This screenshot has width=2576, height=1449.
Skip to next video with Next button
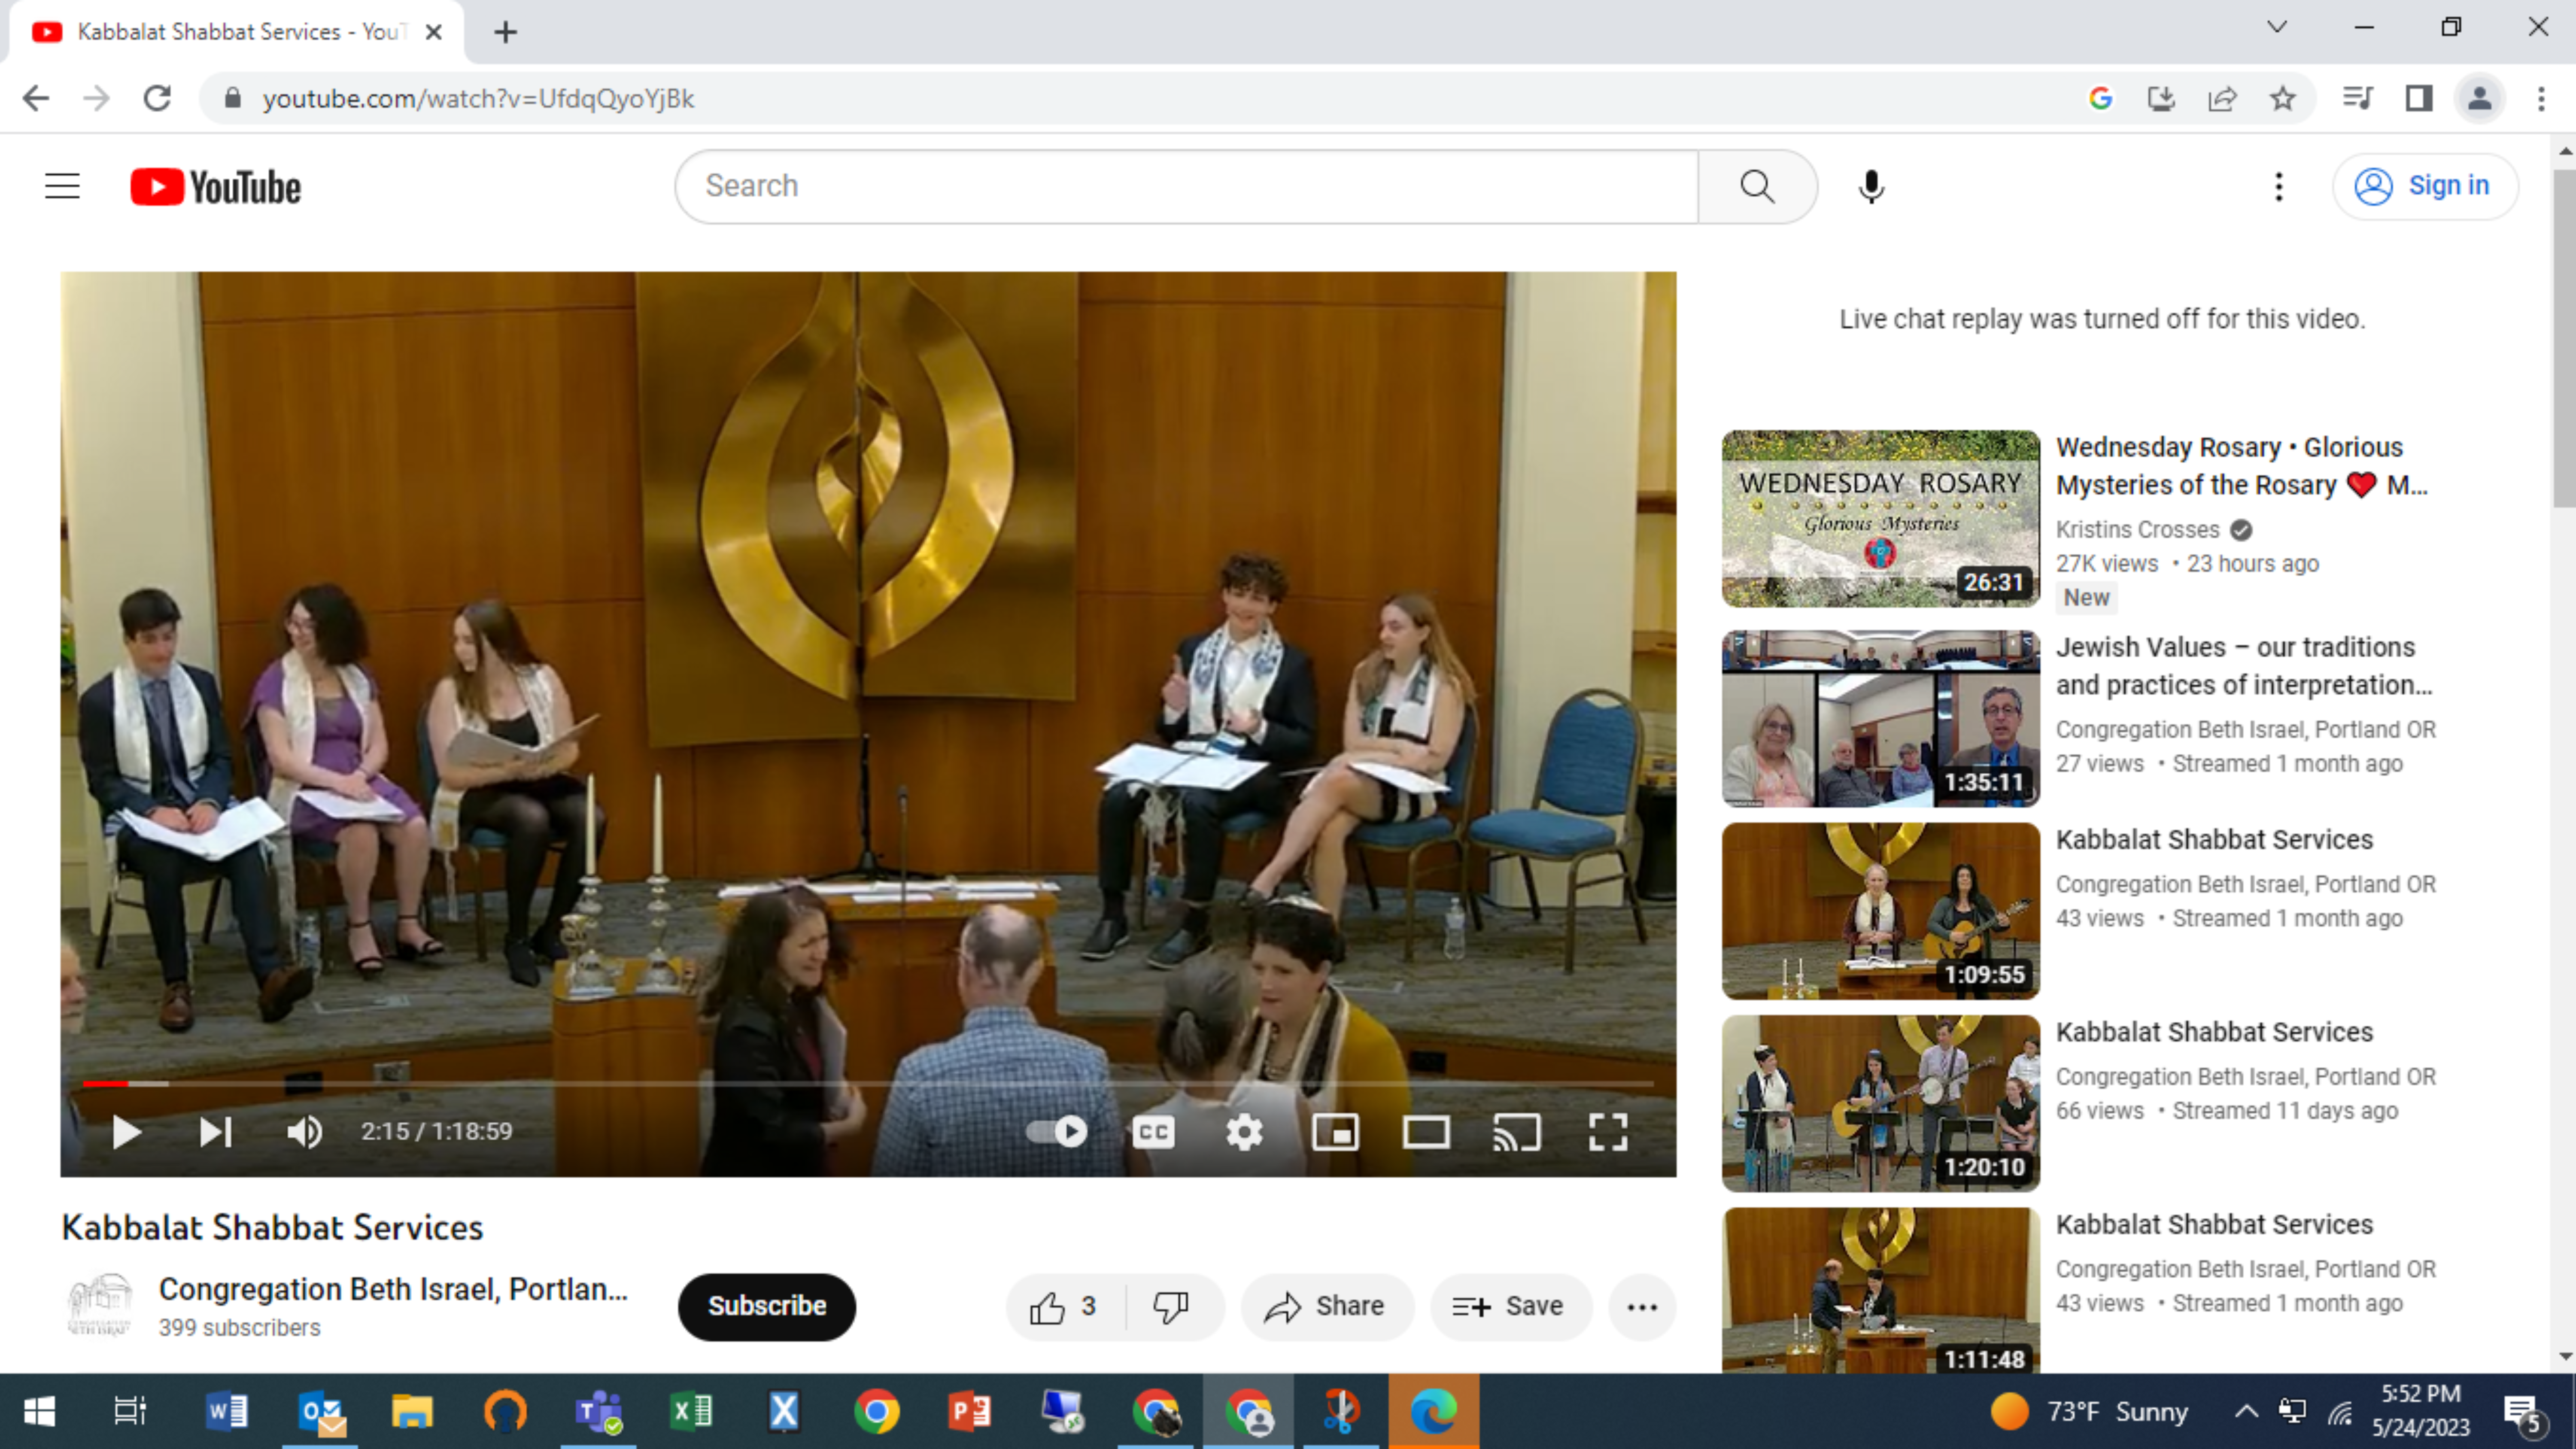point(215,1132)
